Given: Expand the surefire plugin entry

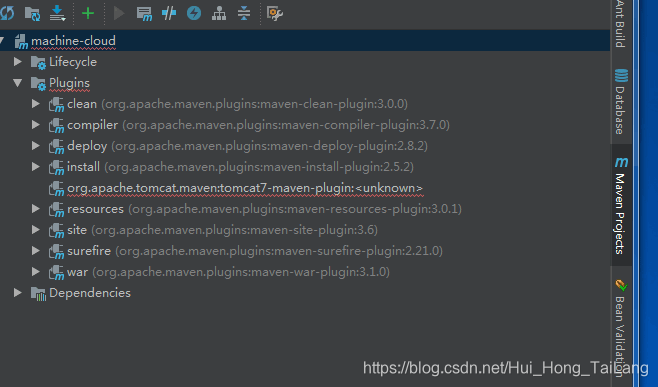Looking at the screenshot, I should click(36, 251).
